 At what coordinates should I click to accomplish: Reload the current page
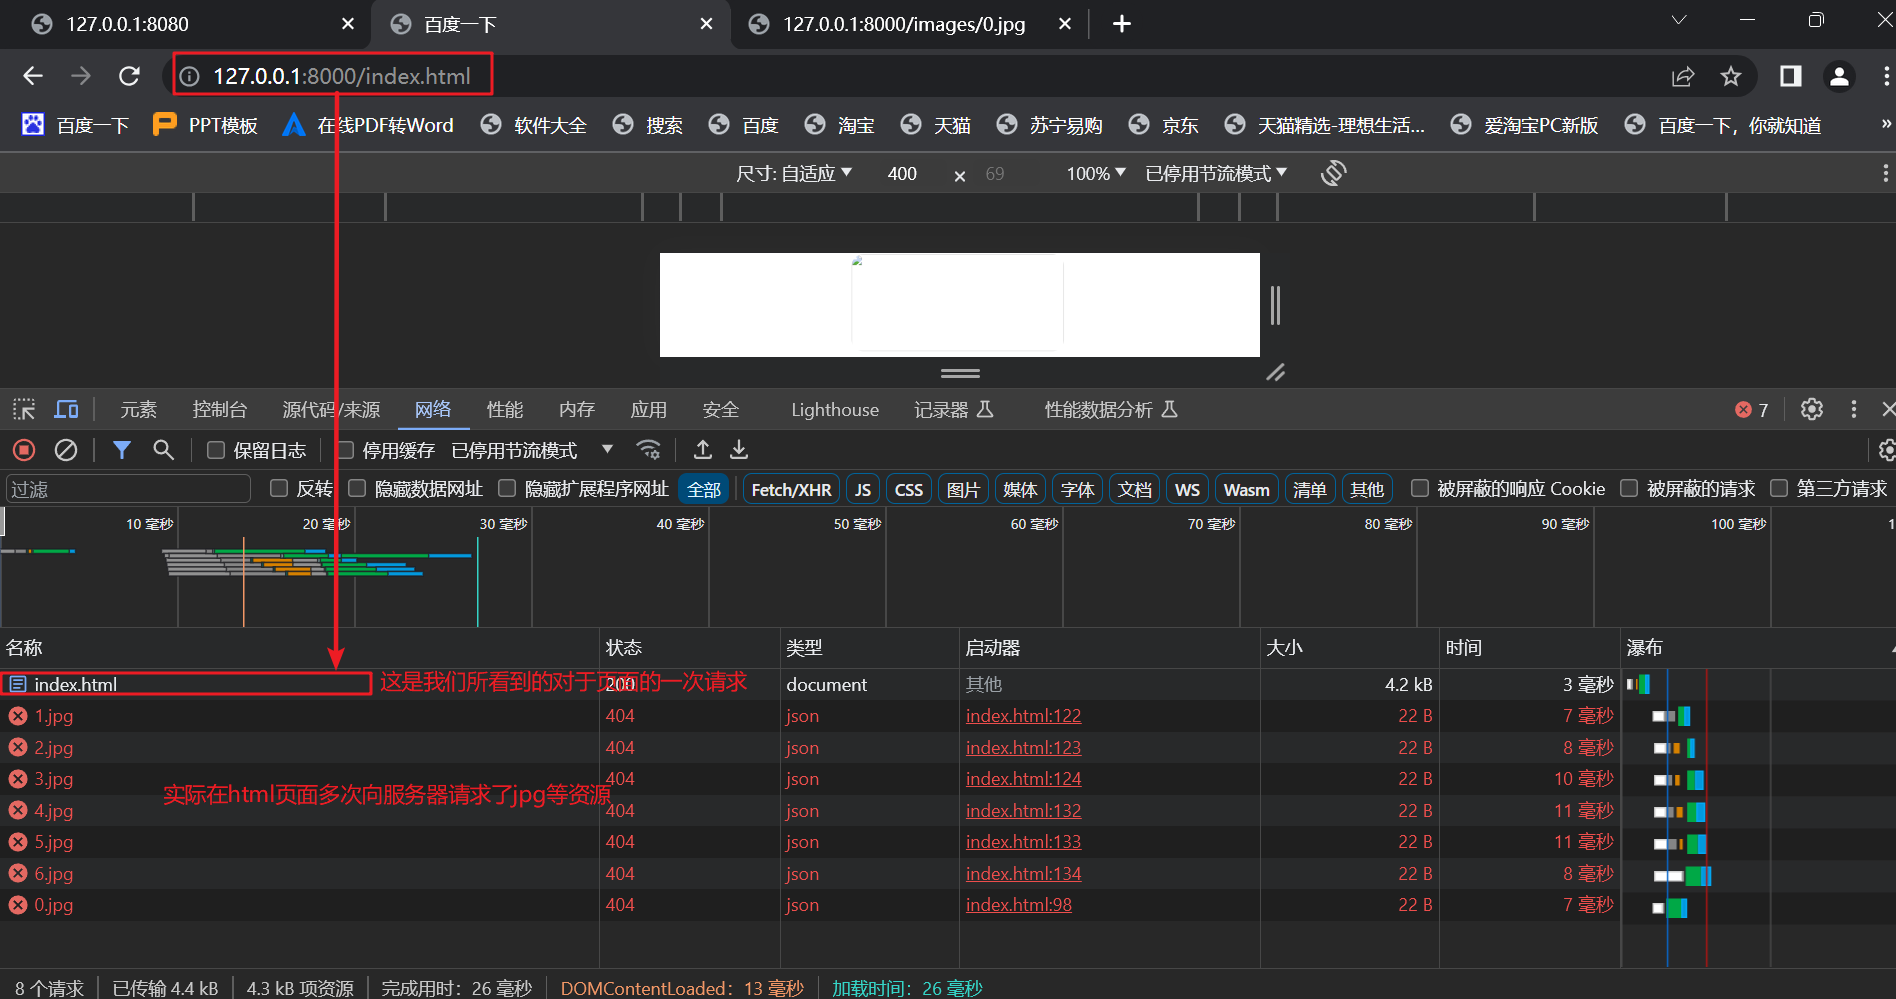129,76
